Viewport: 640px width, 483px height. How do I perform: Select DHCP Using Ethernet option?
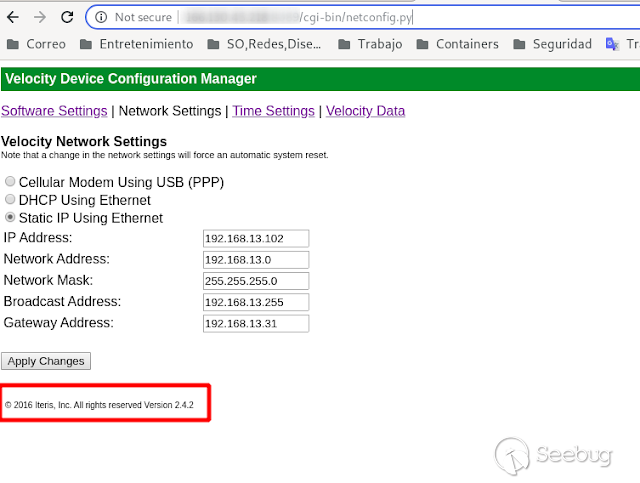[10, 199]
